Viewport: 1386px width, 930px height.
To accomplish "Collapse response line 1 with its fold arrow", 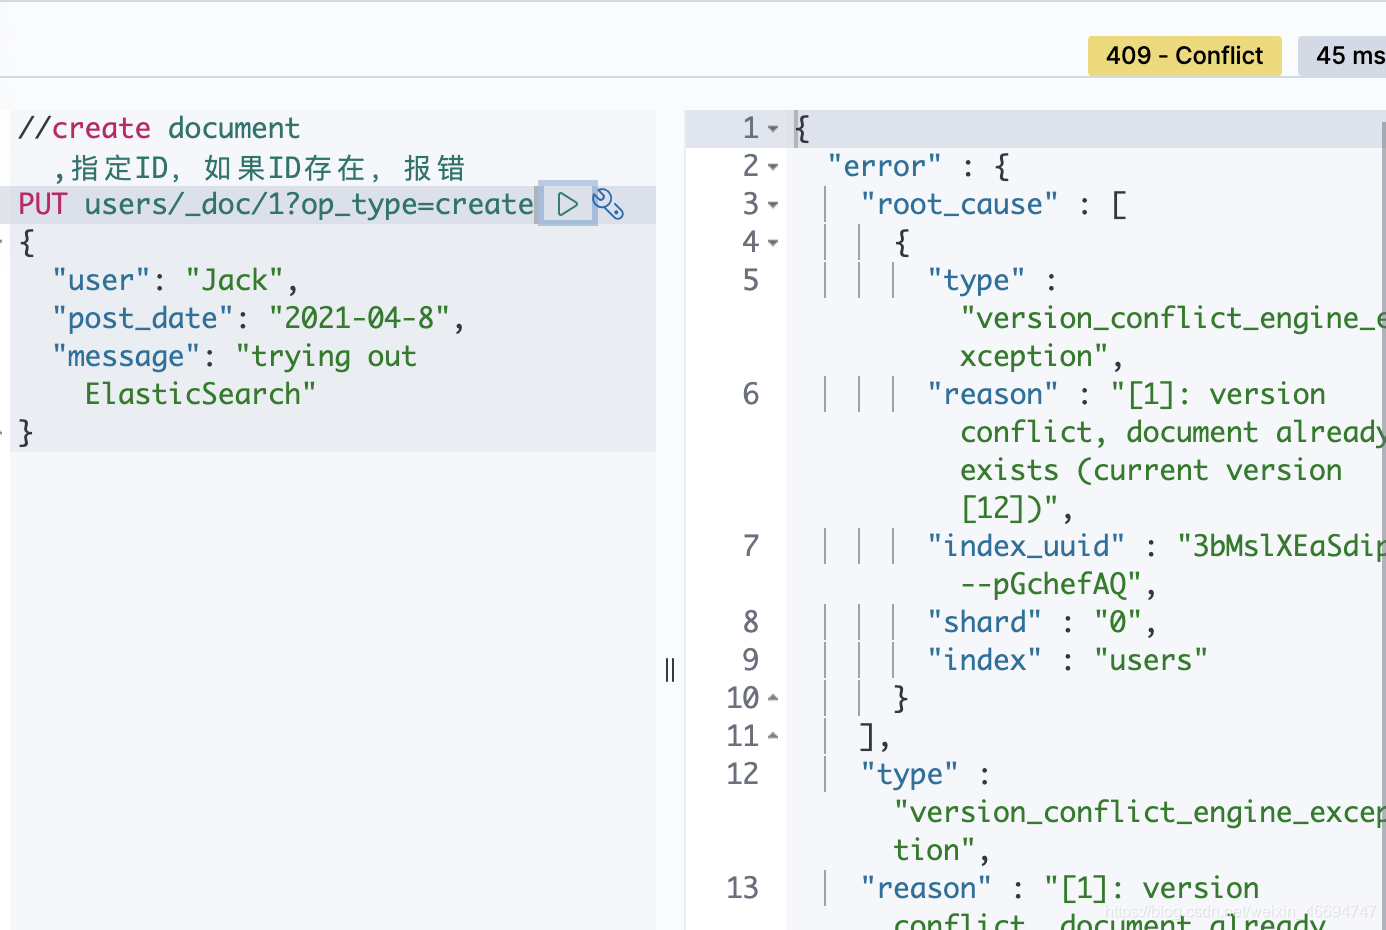I will pos(773,129).
